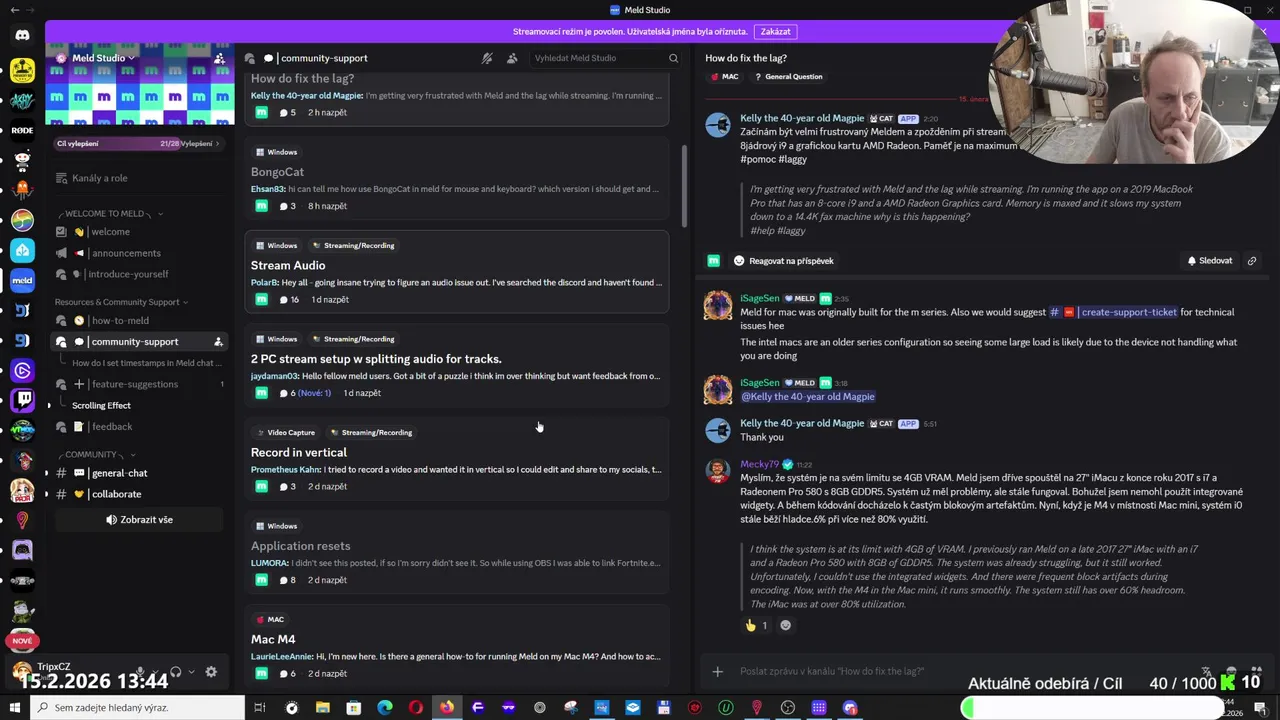This screenshot has height=720, width=1280.
Task: Open the rainbow-colored server icon in sidebar
Action: (x=22, y=220)
